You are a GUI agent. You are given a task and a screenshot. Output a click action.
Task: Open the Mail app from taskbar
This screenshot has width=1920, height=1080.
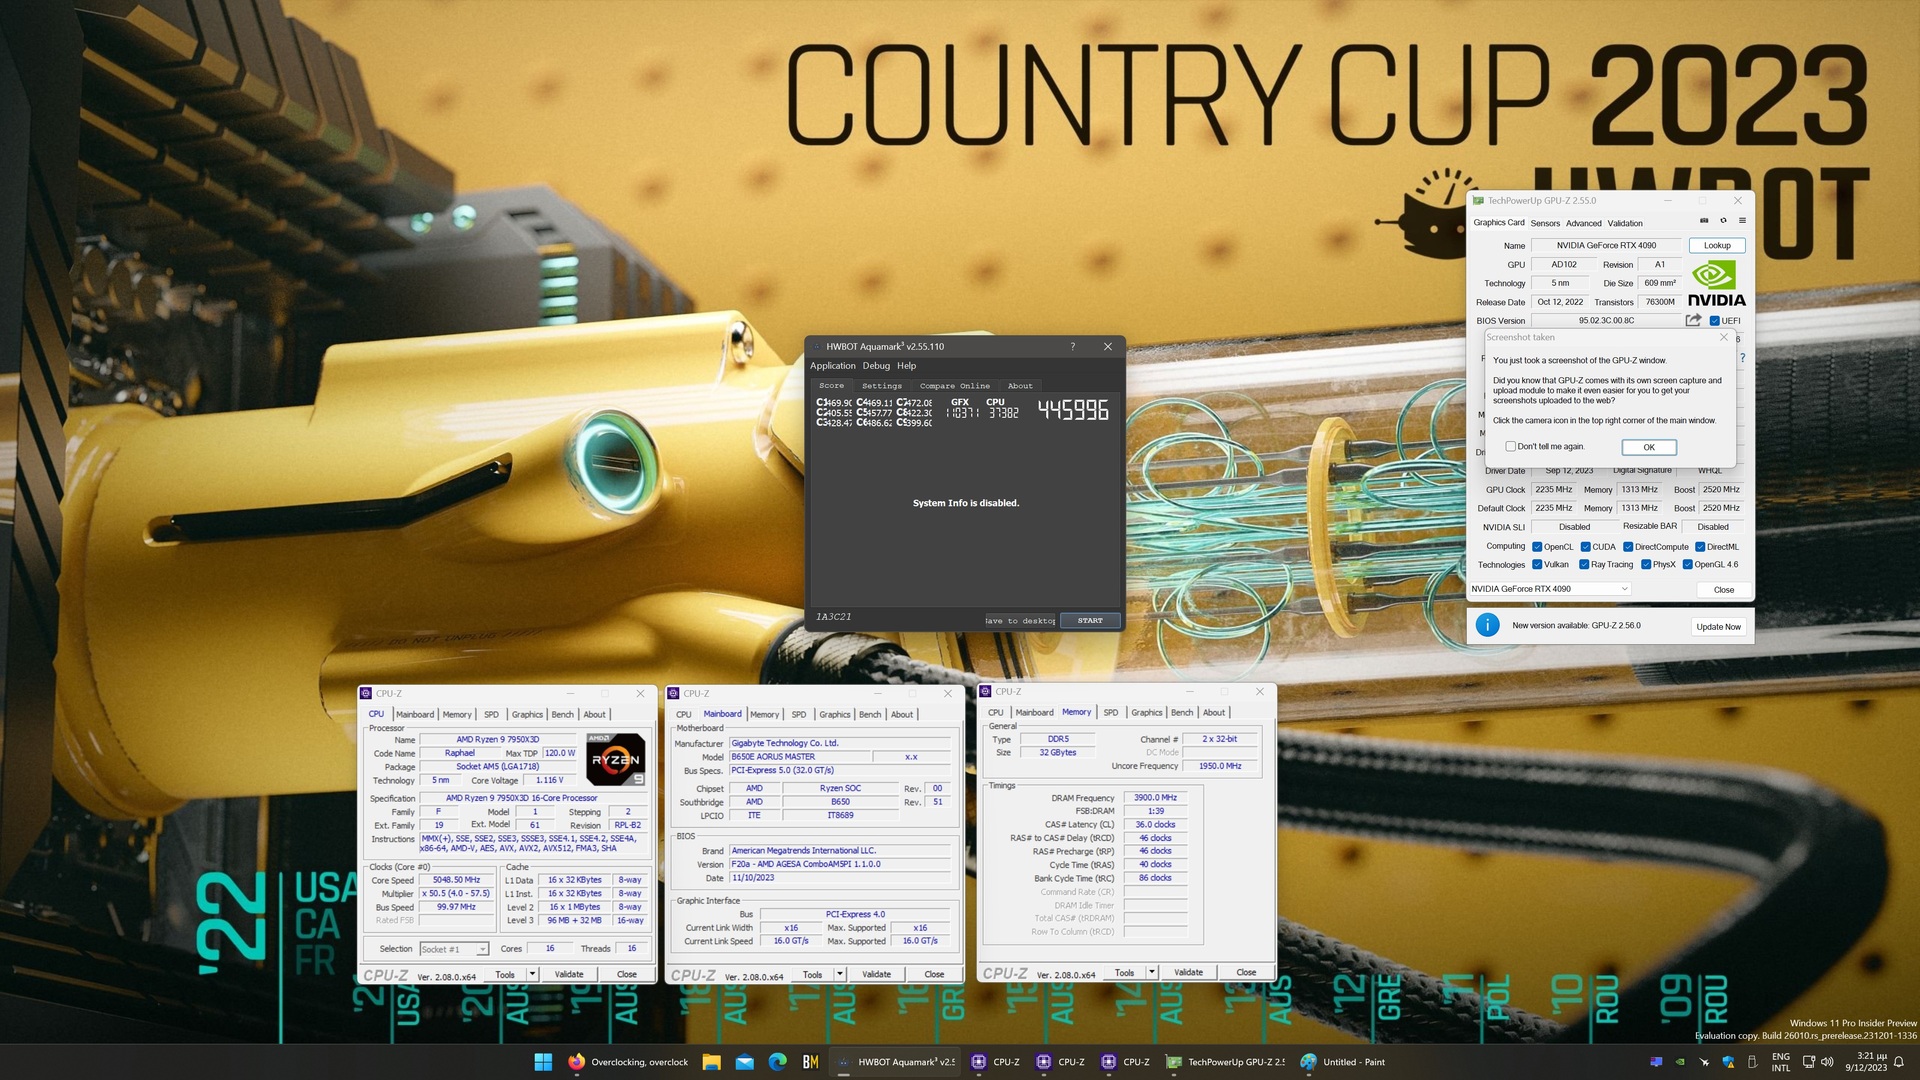(x=745, y=1062)
